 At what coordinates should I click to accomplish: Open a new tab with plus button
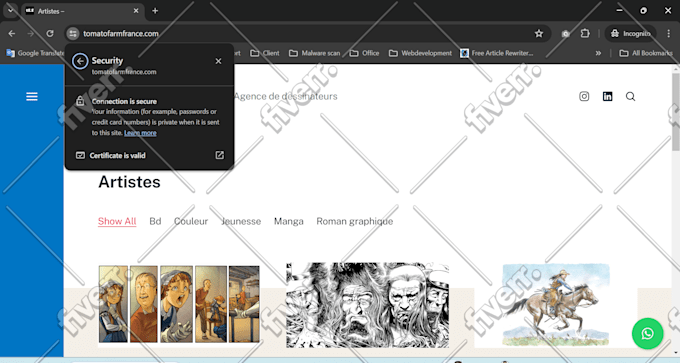click(x=155, y=11)
